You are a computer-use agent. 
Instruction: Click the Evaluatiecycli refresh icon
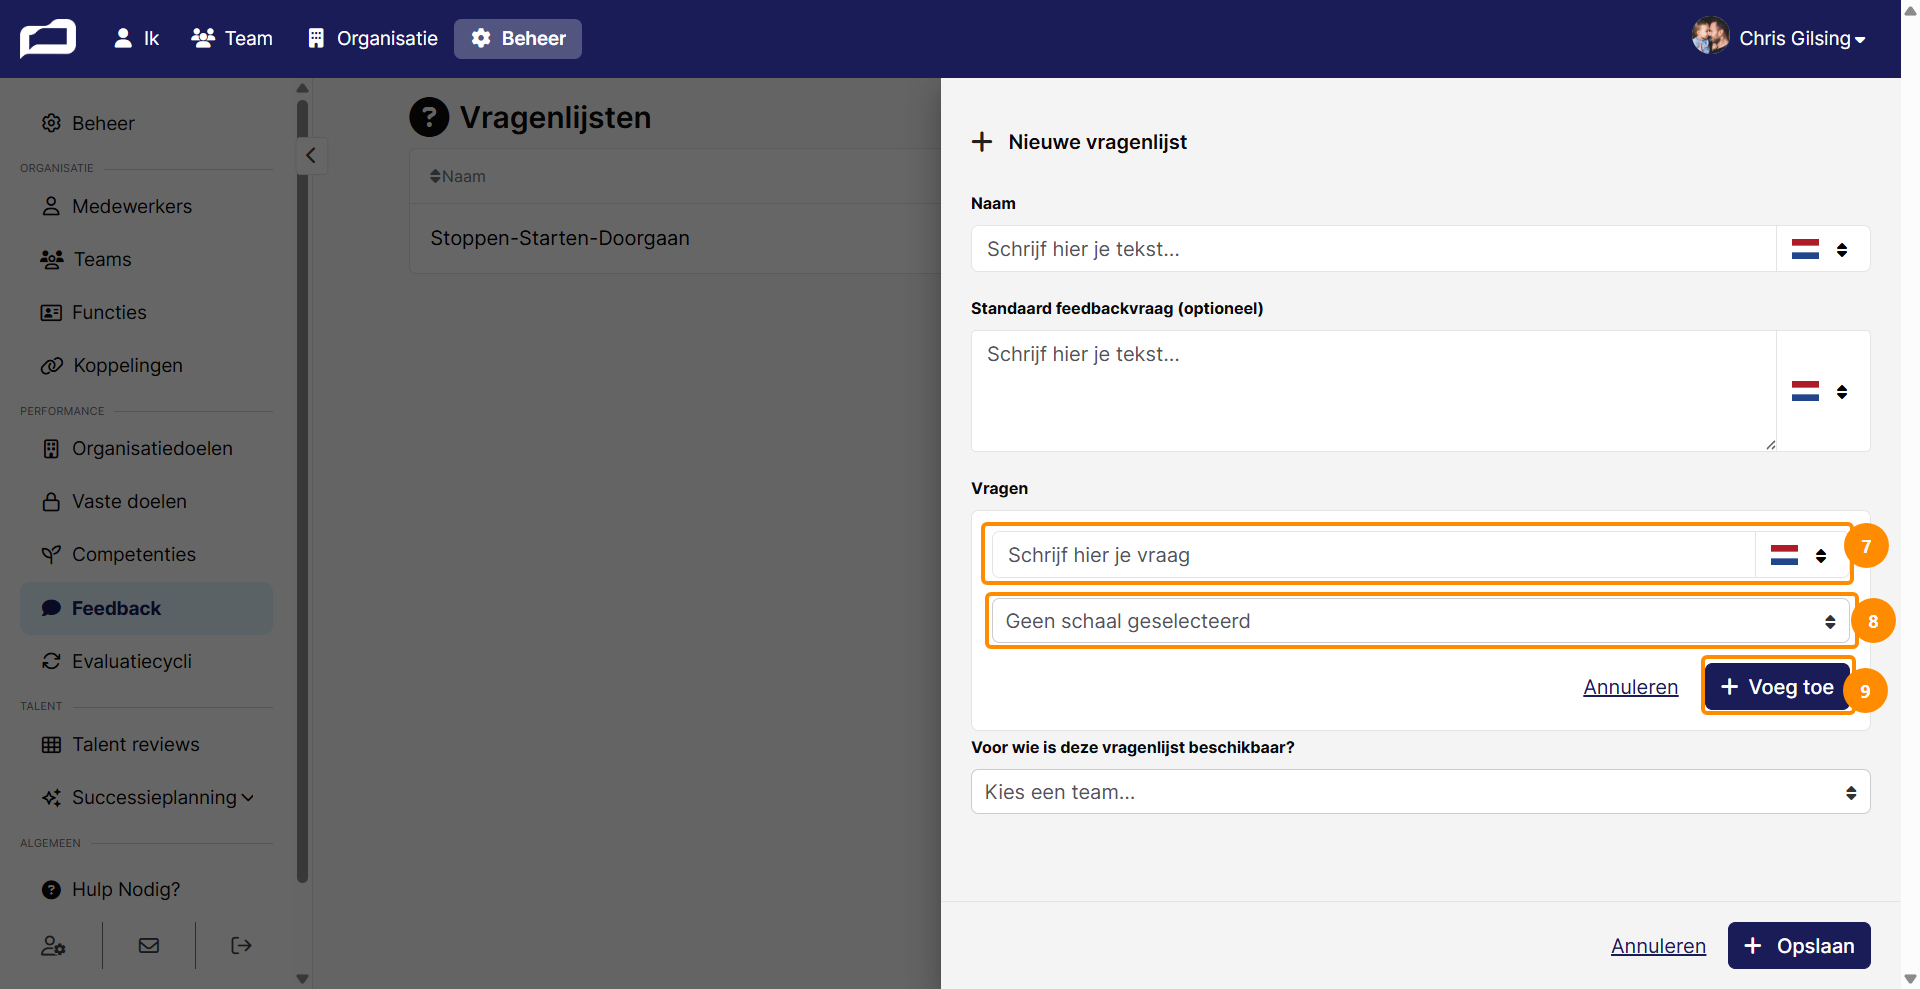[51, 661]
